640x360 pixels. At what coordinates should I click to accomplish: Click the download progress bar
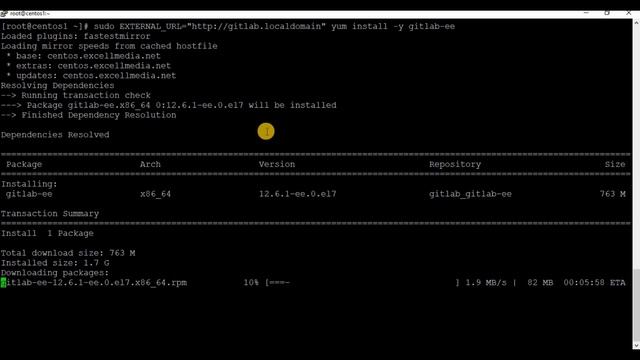pos(362,282)
